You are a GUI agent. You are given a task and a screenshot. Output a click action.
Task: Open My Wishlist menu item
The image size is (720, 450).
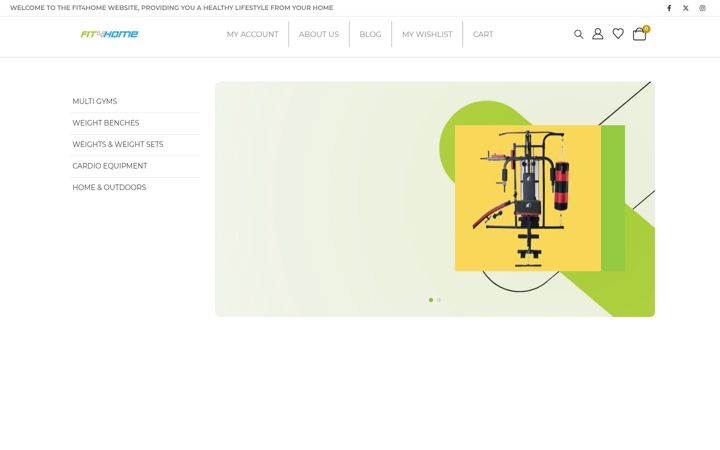coord(427,34)
